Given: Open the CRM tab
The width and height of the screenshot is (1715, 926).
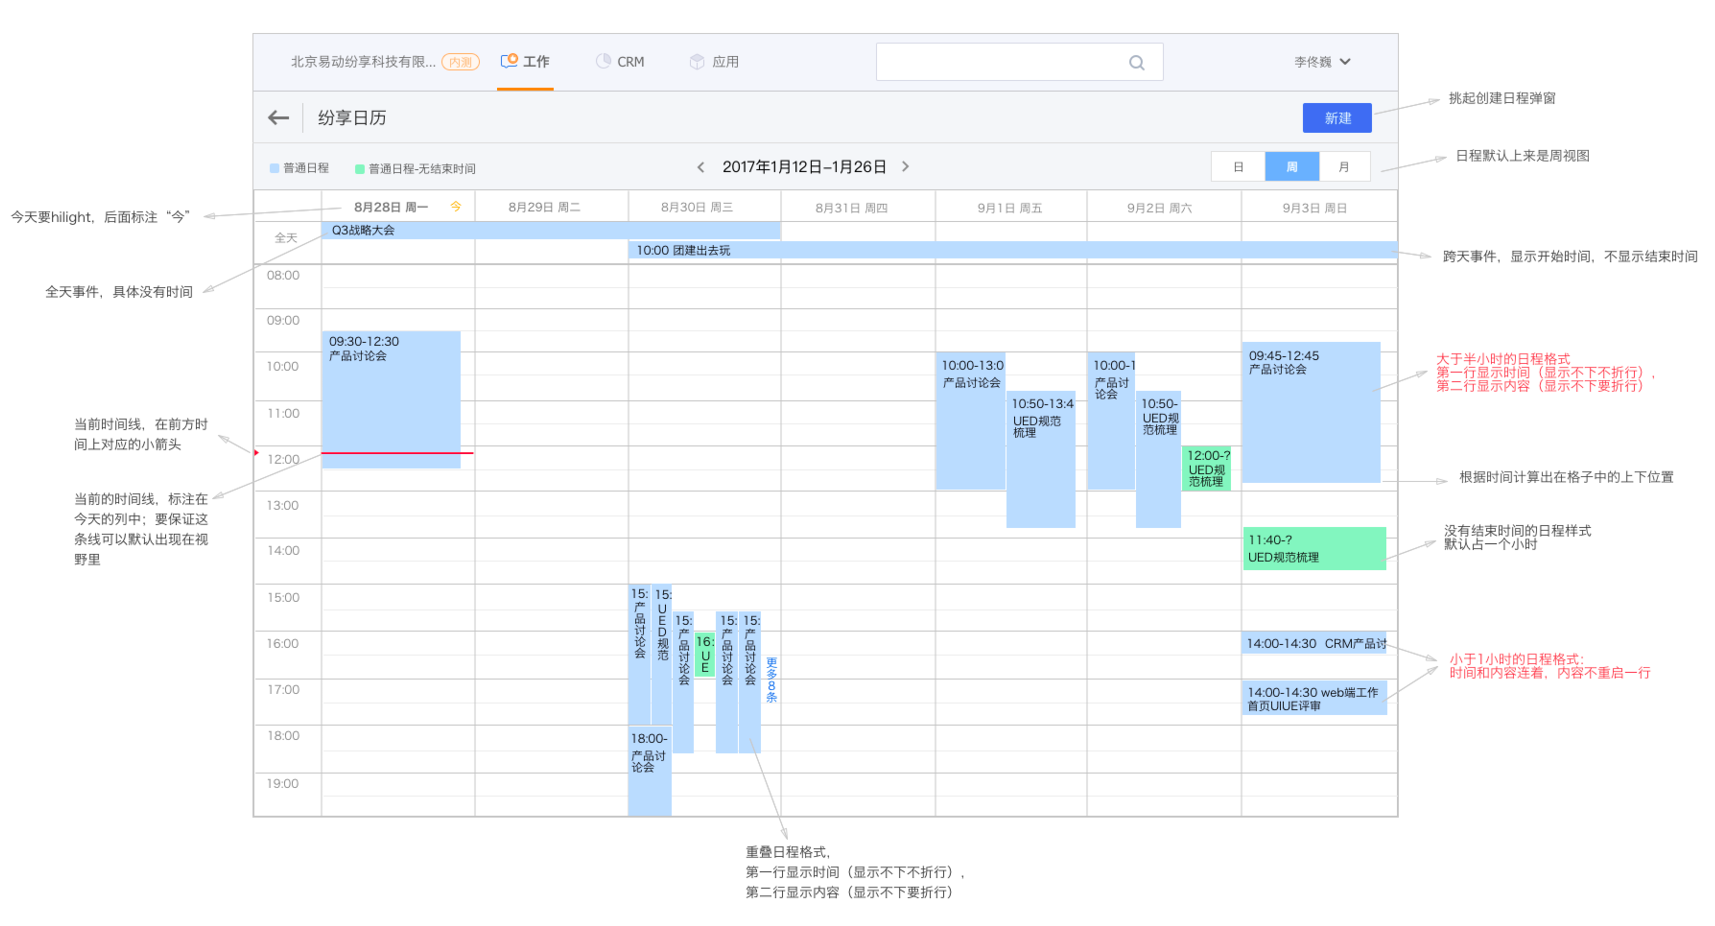Looking at the screenshot, I should [621, 62].
